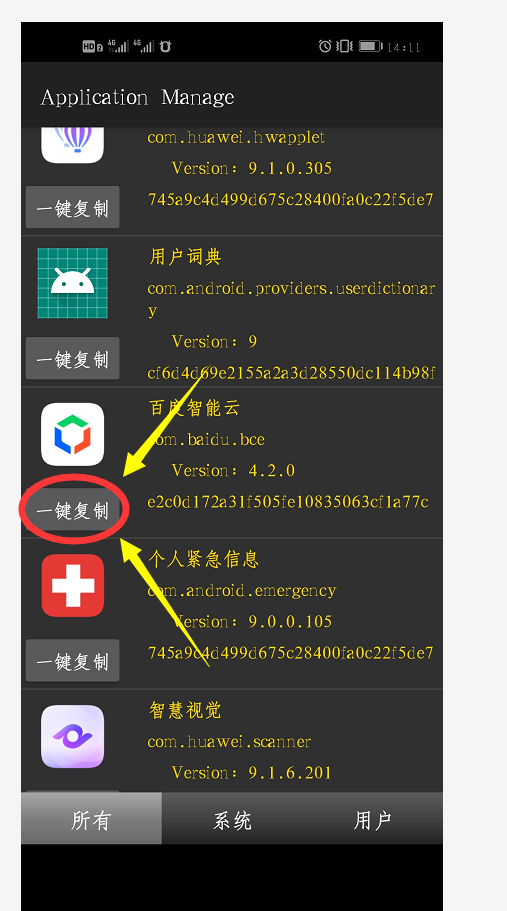Switch to the 用户 tab
Viewport: 507px width, 911px height.
[x=373, y=819]
